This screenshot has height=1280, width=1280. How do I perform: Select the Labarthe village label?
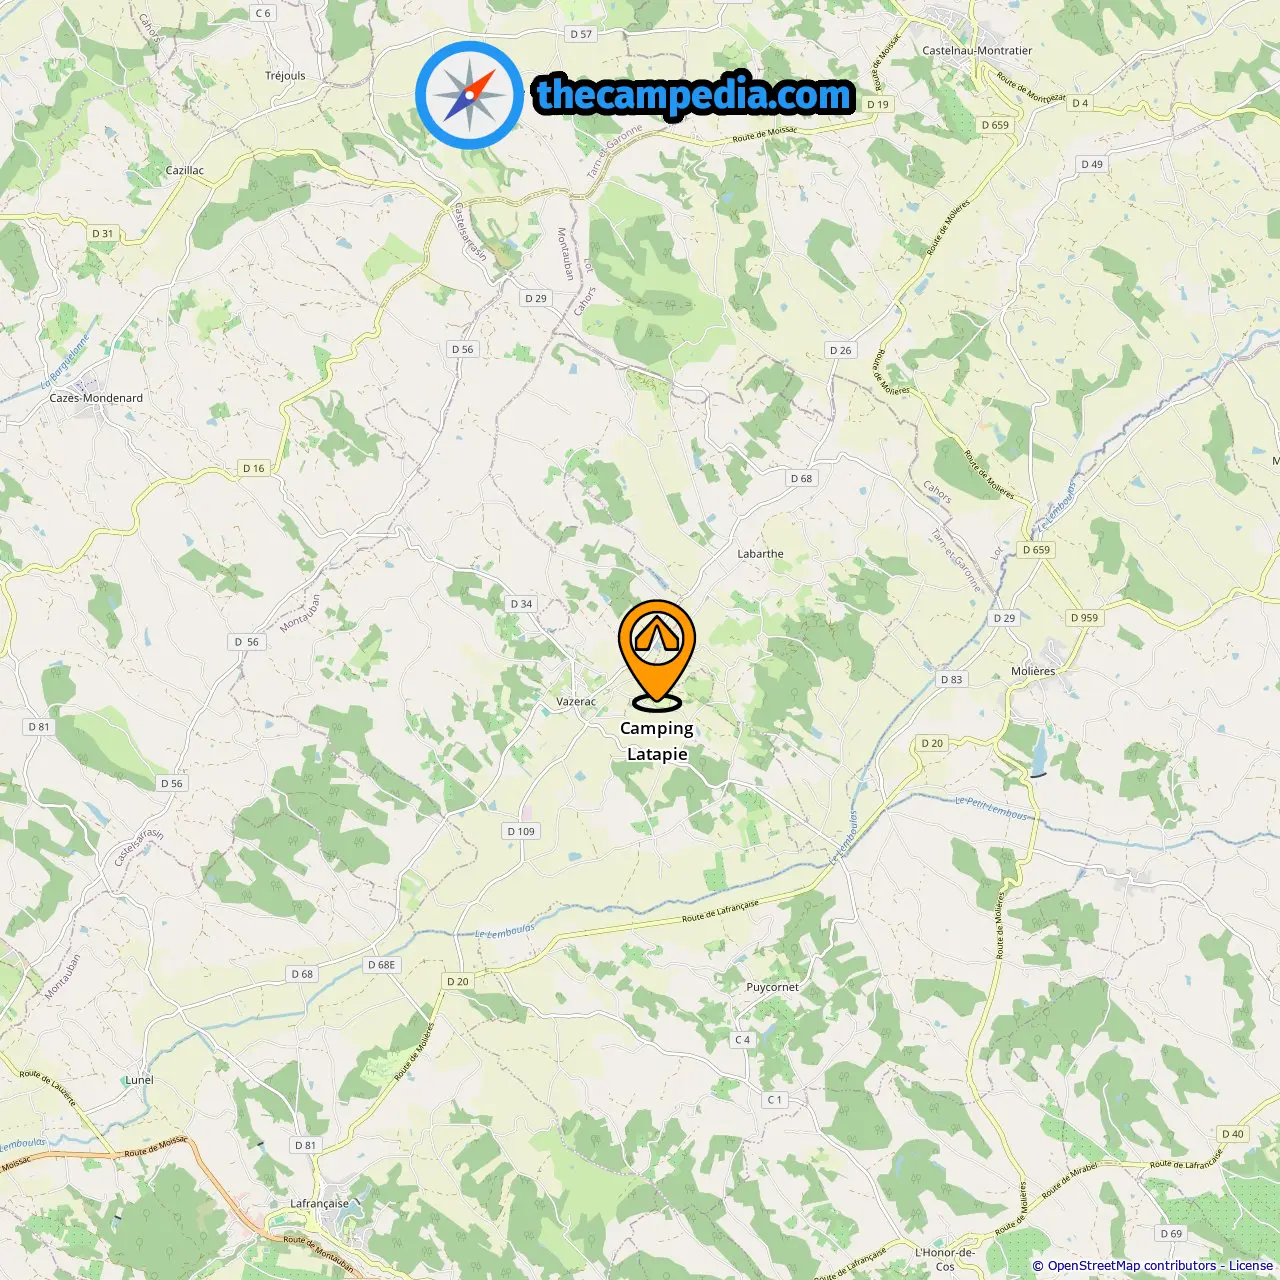(760, 554)
